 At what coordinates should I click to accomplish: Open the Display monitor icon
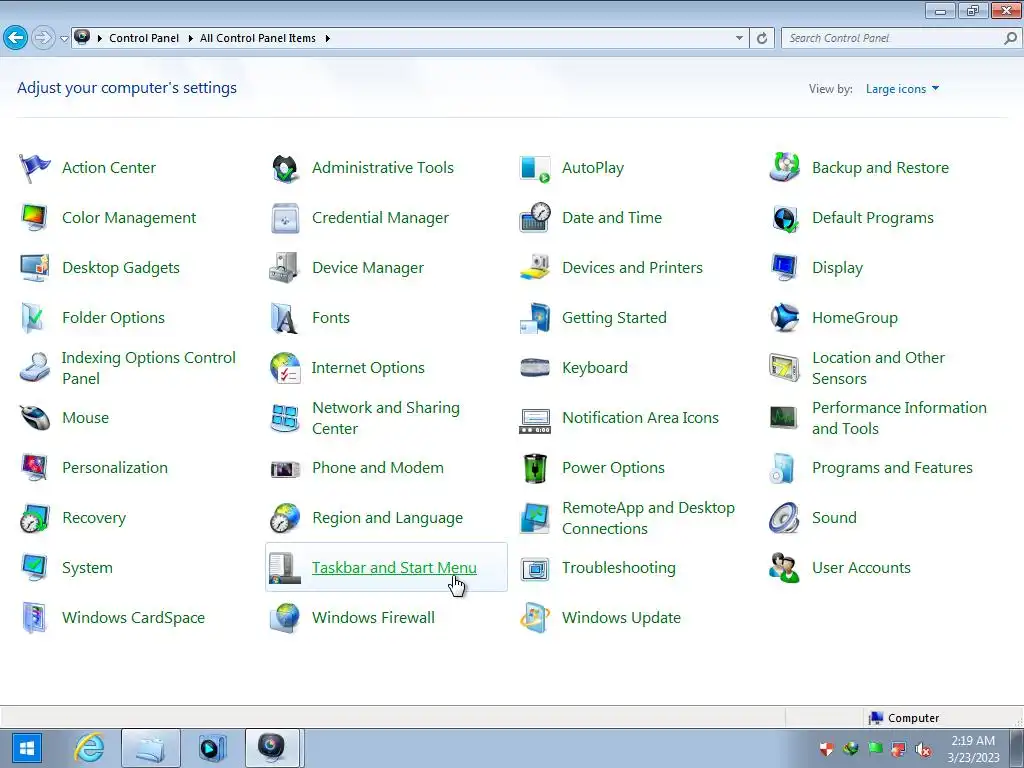[x=784, y=268]
